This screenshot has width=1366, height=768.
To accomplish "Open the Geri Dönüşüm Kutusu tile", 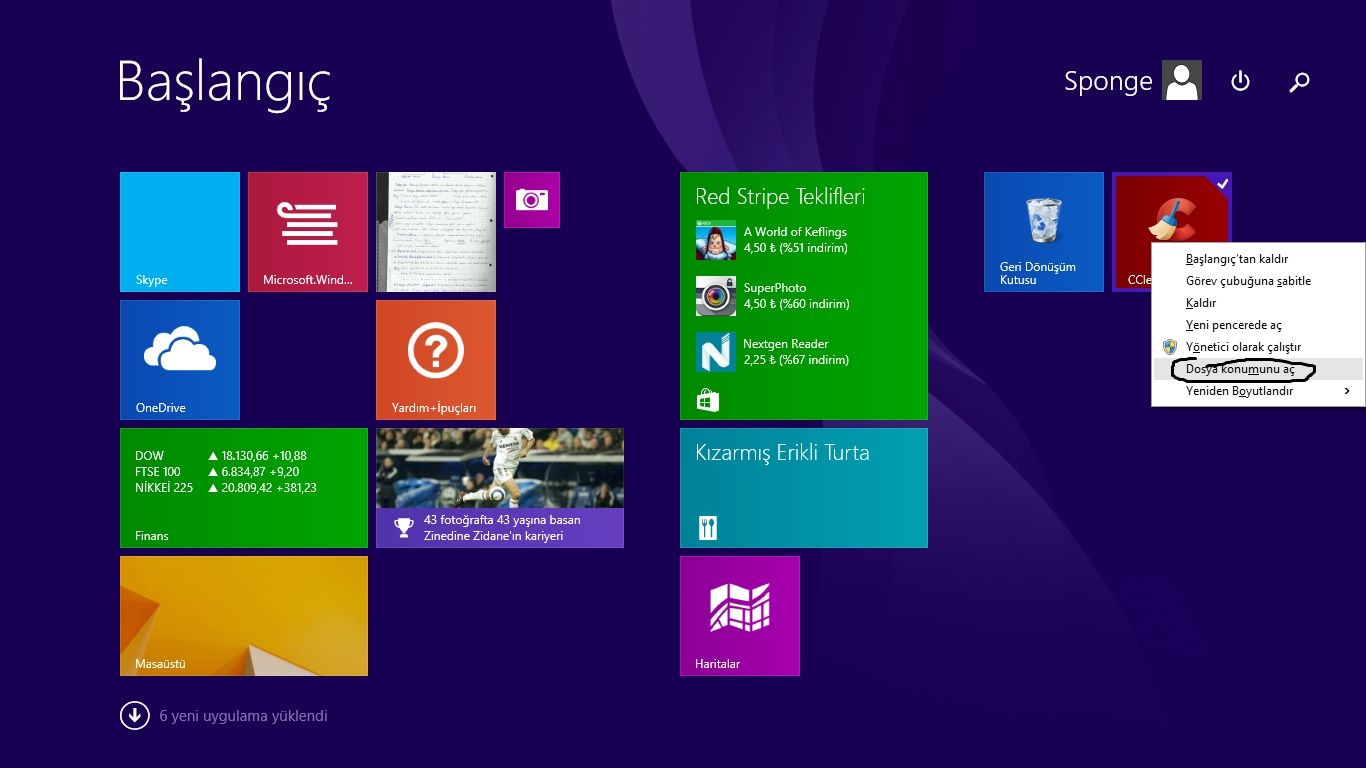I will tap(1044, 232).
